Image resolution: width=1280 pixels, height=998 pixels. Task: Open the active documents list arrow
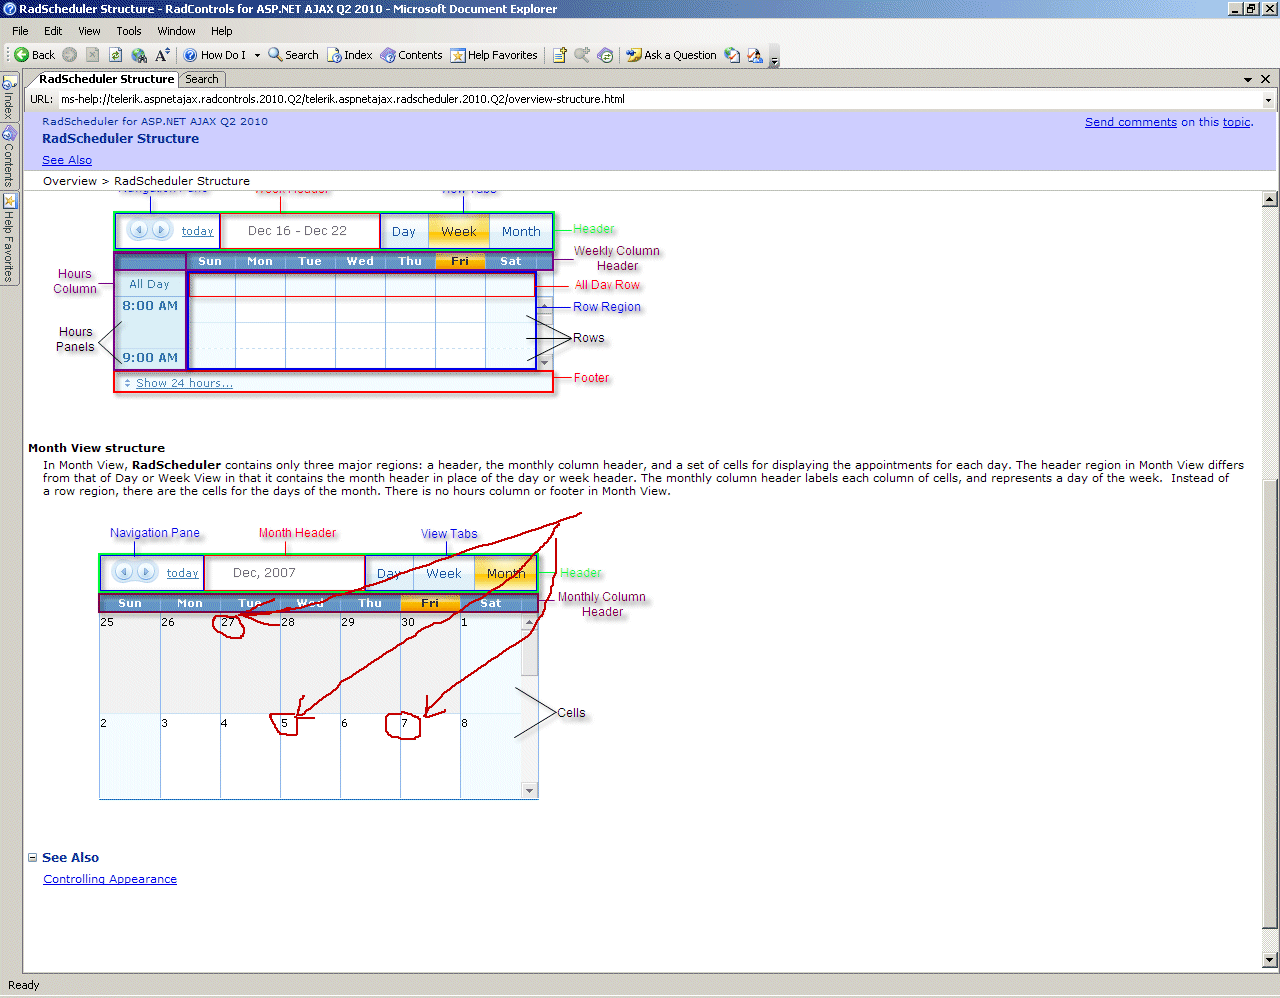[1248, 79]
